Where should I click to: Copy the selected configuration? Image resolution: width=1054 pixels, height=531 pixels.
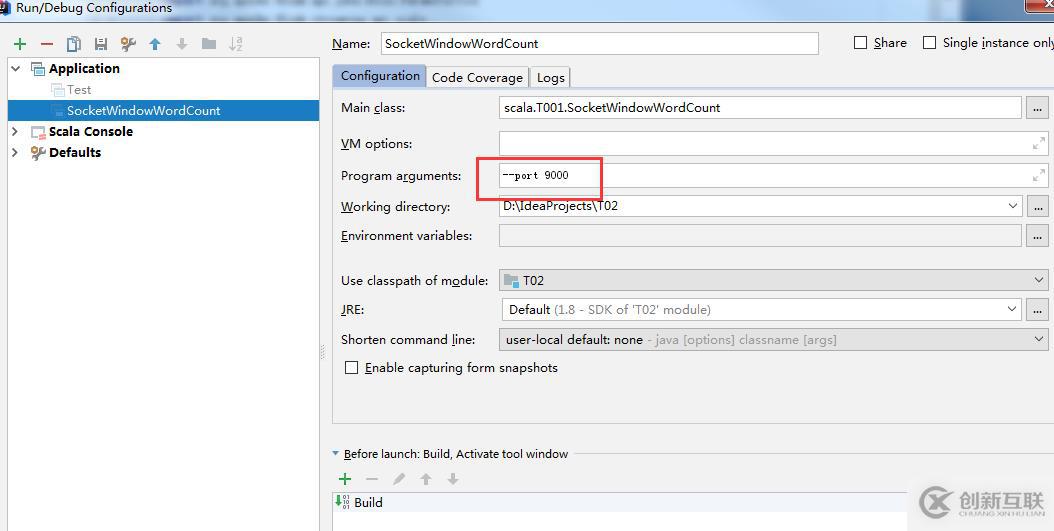point(74,44)
